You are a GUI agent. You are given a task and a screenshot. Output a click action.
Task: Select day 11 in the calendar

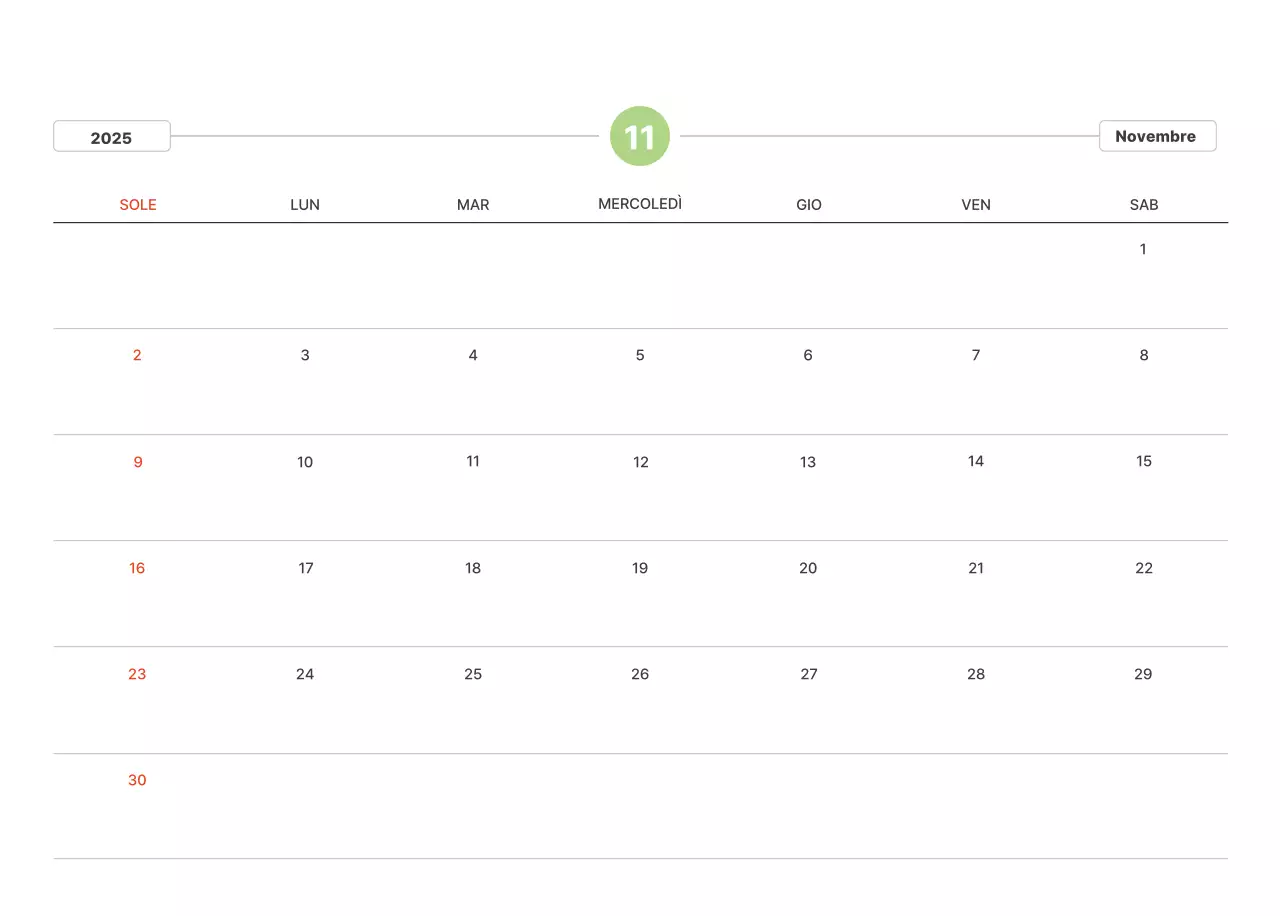[473, 461]
